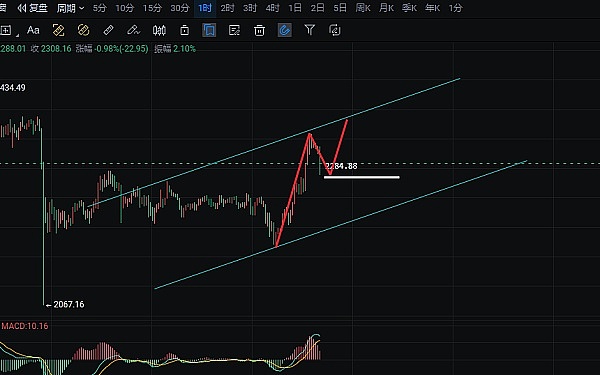
Task: Click the 复盘 replay button
Action: [x=33, y=8]
